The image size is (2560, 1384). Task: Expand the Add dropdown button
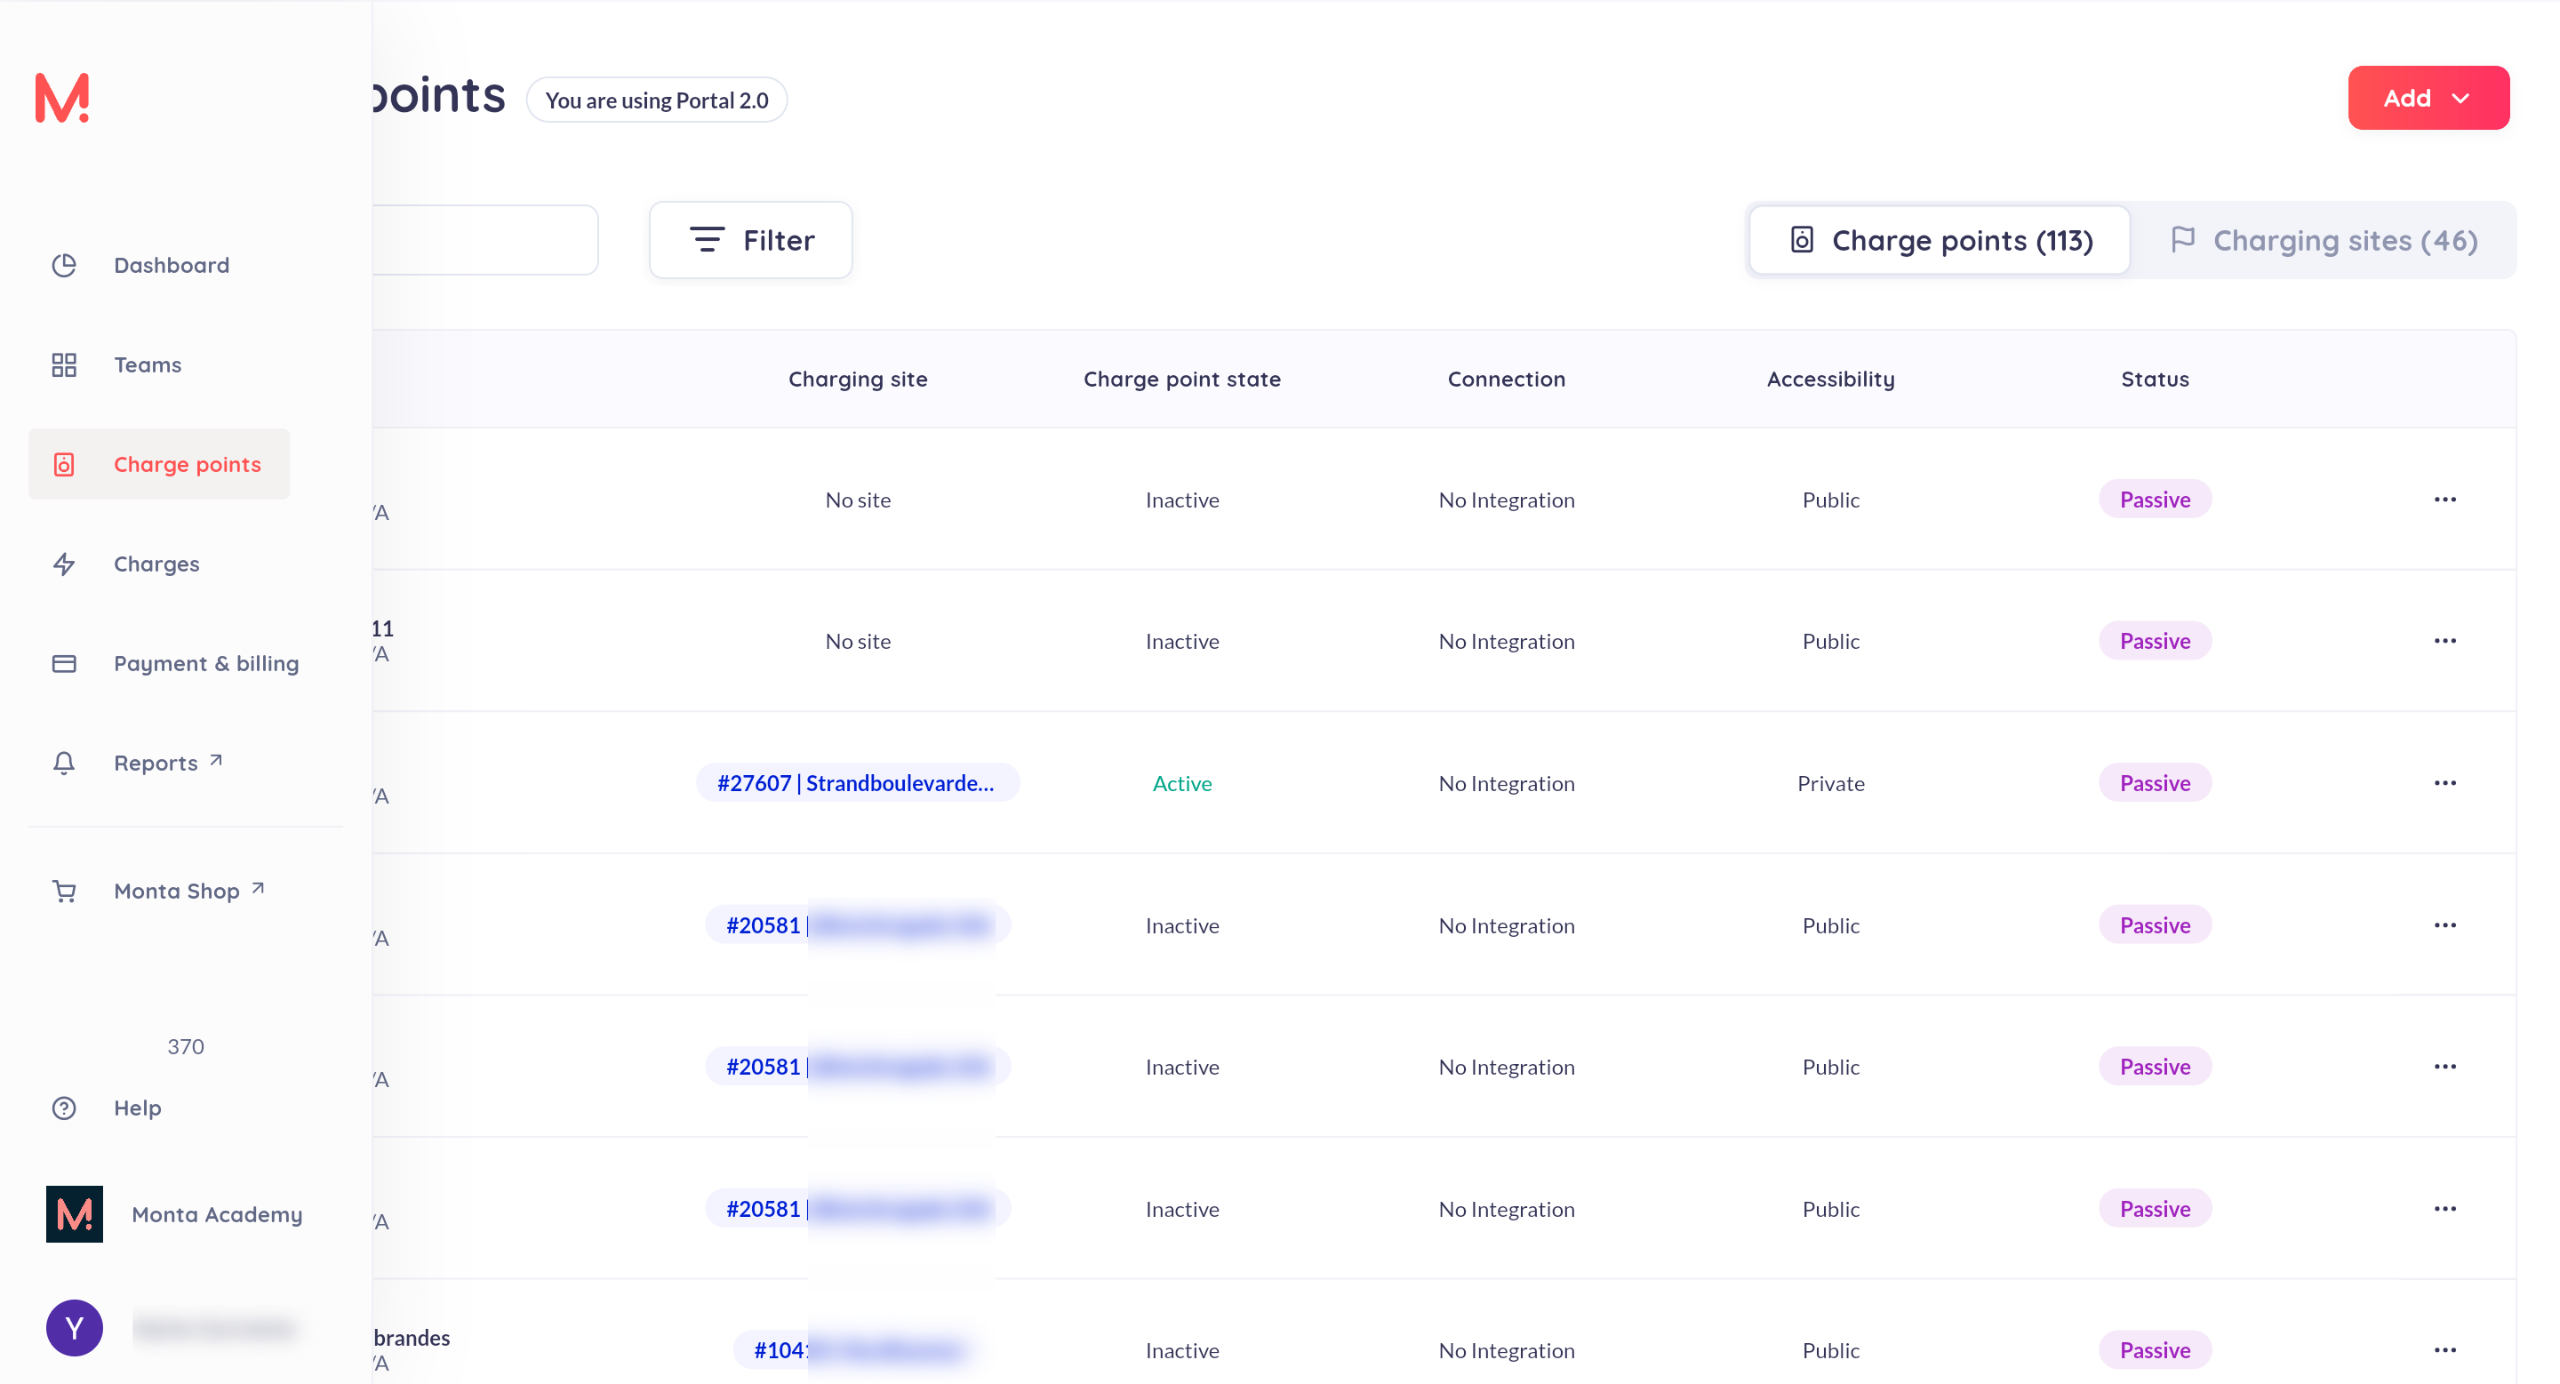click(x=2428, y=98)
